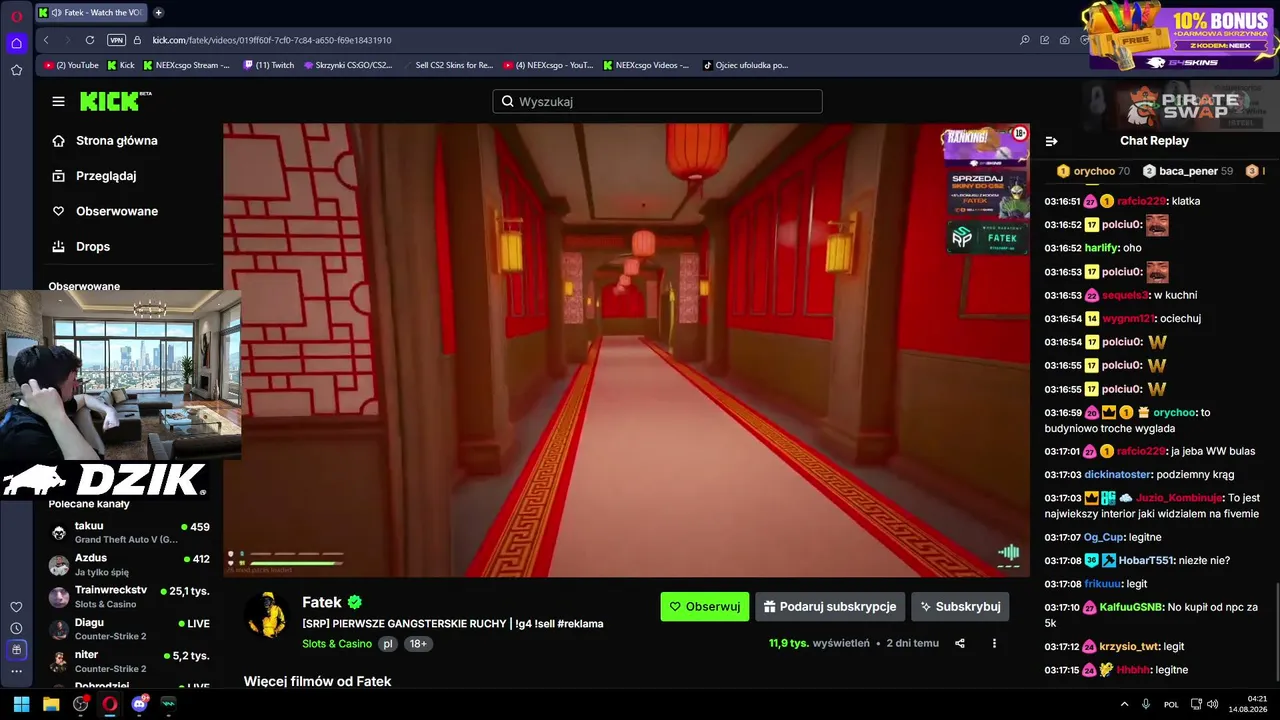Share the video via share icon

[960, 643]
